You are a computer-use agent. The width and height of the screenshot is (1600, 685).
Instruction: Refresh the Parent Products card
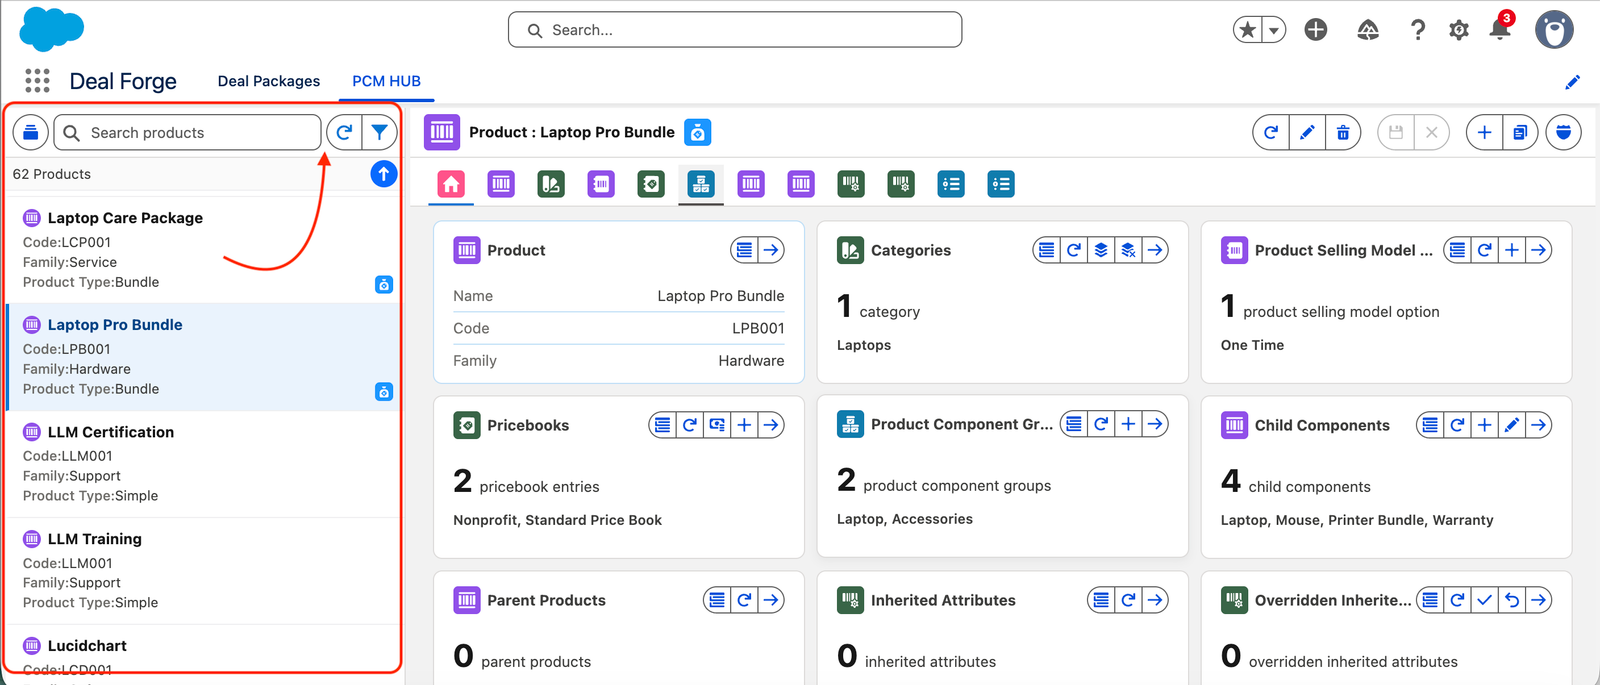pos(744,600)
